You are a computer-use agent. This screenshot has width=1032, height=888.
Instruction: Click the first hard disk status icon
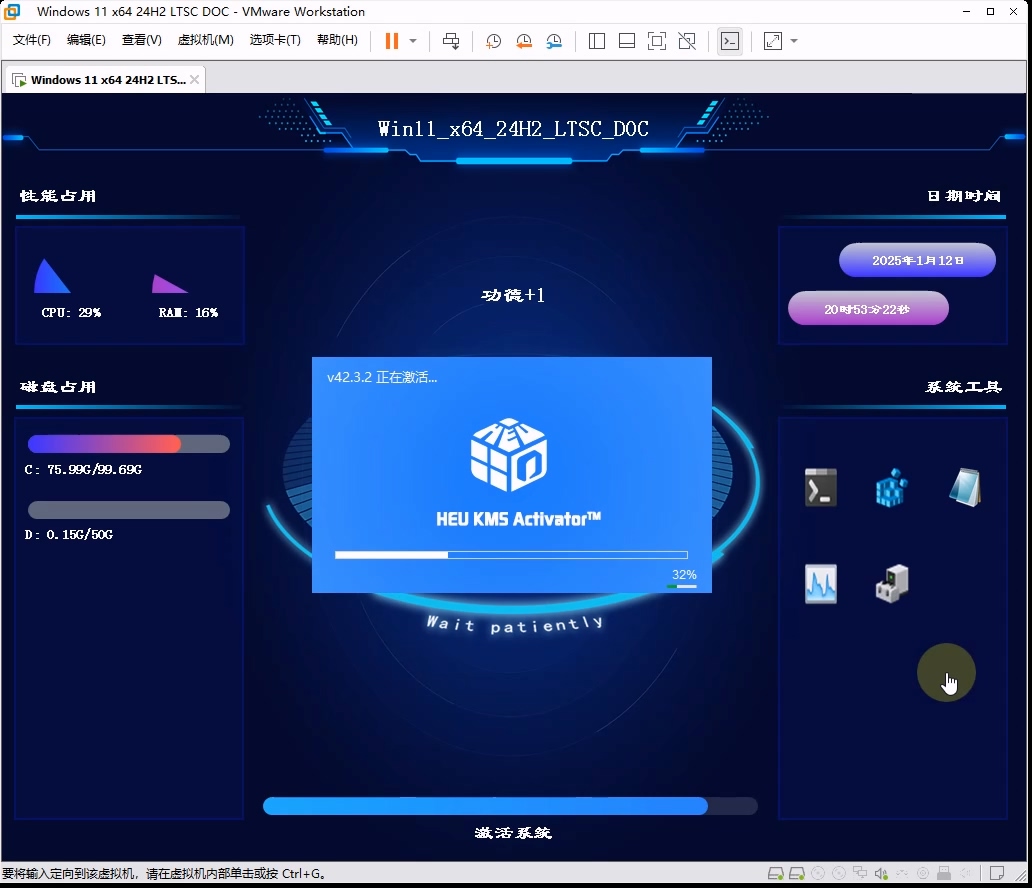(x=775, y=874)
